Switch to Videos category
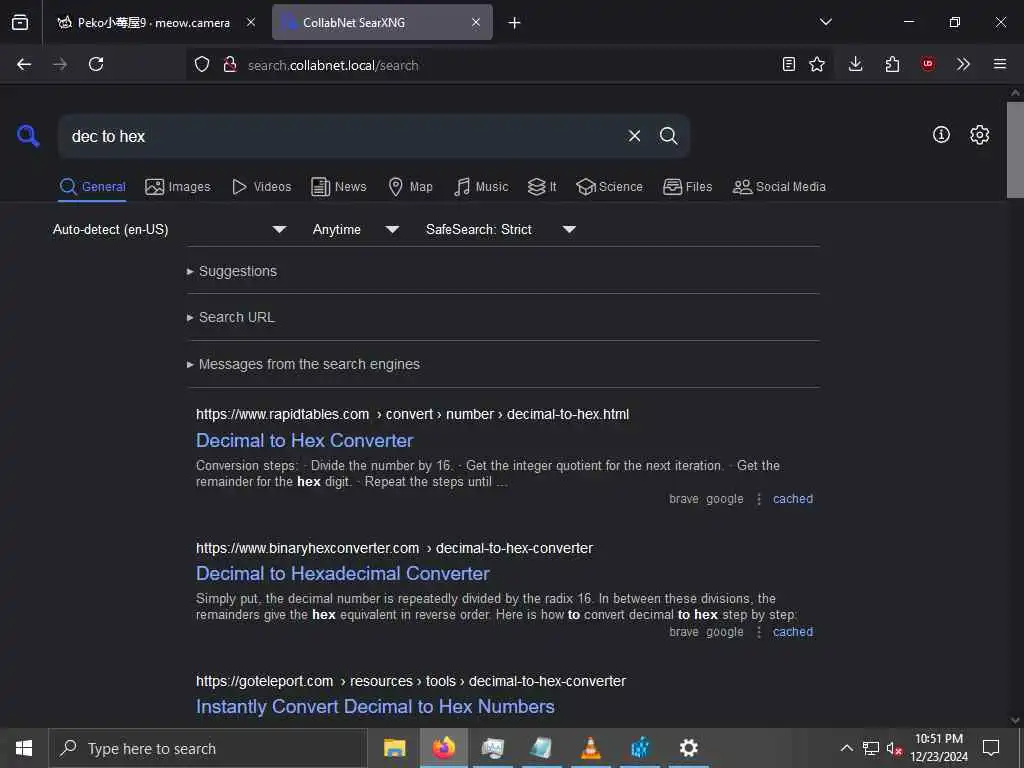1024x768 pixels. click(261, 187)
